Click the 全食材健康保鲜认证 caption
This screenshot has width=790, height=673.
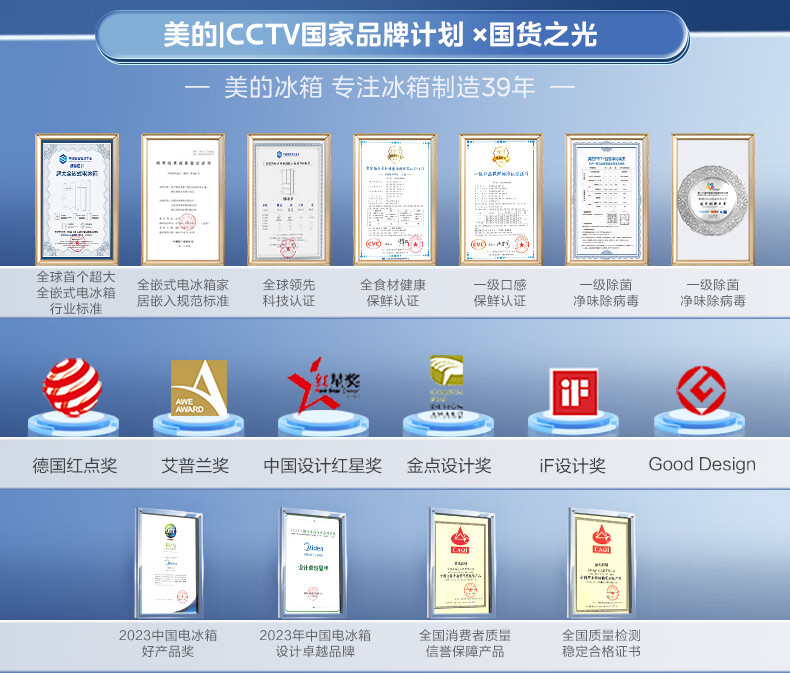point(393,293)
